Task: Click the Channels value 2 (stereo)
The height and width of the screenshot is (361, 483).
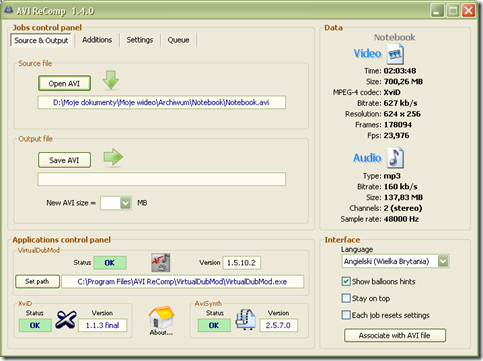Action: click(x=403, y=208)
